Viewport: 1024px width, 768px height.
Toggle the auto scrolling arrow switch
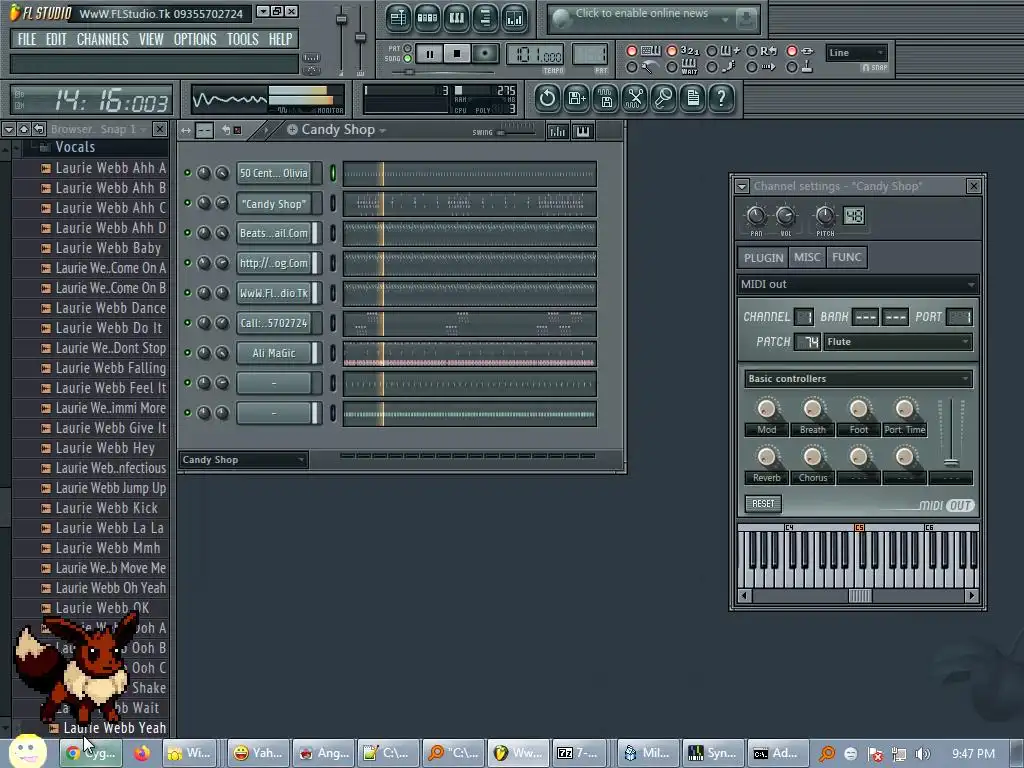[x=752, y=67]
